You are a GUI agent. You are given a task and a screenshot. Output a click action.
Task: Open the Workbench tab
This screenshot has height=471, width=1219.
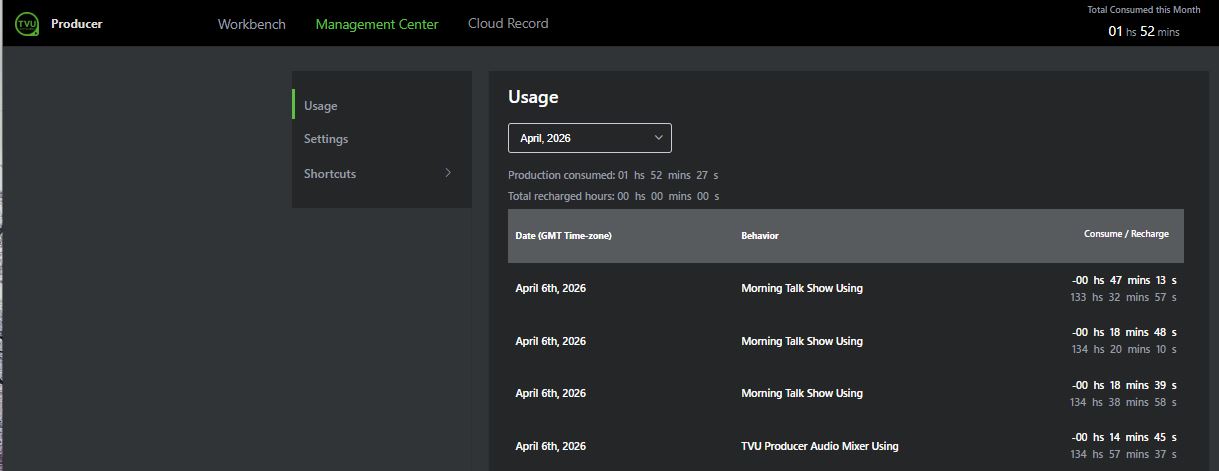(251, 24)
